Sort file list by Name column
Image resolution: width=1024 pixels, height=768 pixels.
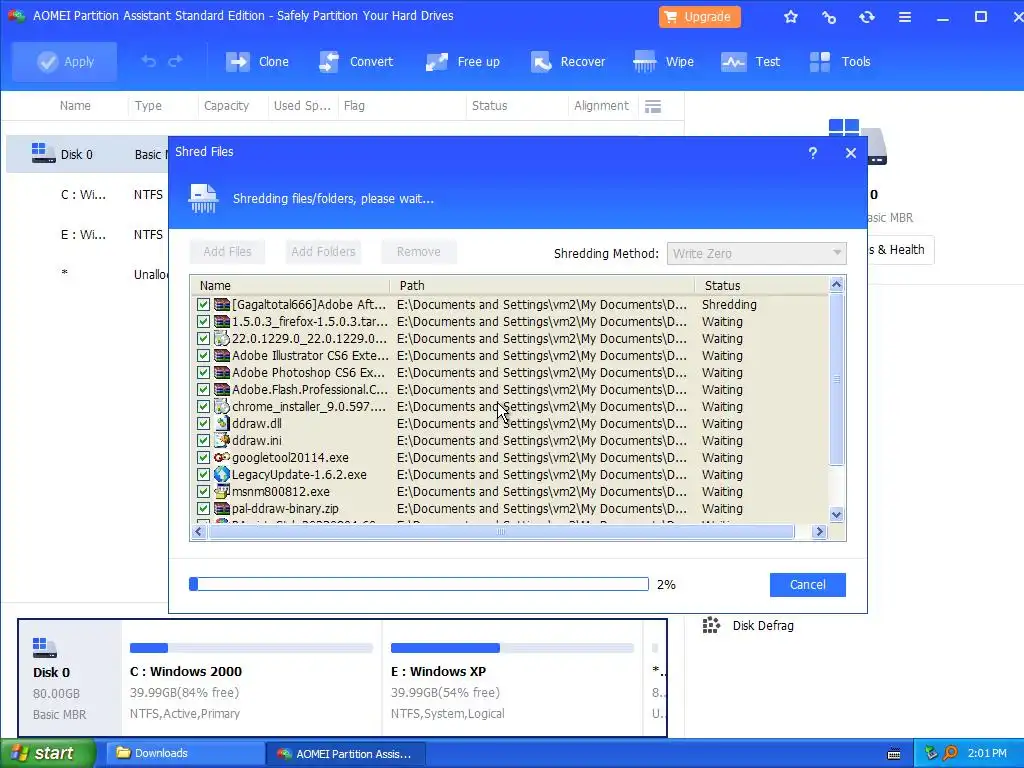[x=291, y=285]
